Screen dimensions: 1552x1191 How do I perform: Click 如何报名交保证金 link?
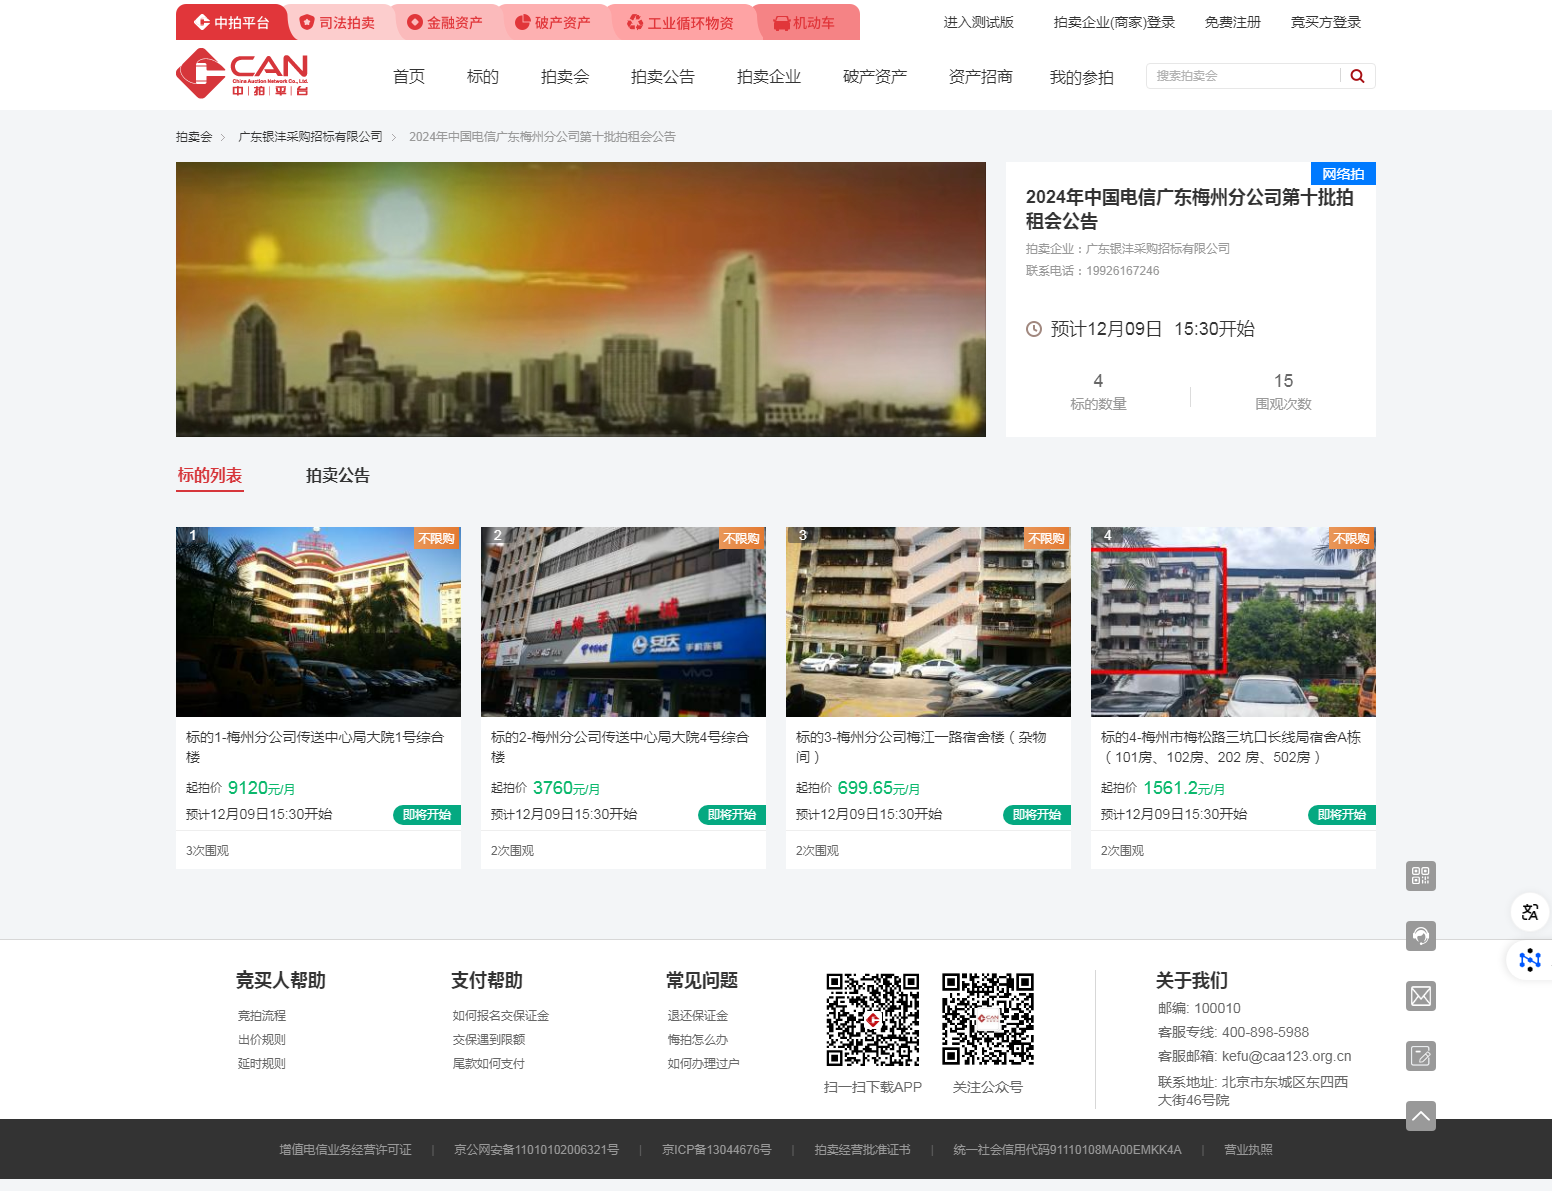coord(501,1016)
